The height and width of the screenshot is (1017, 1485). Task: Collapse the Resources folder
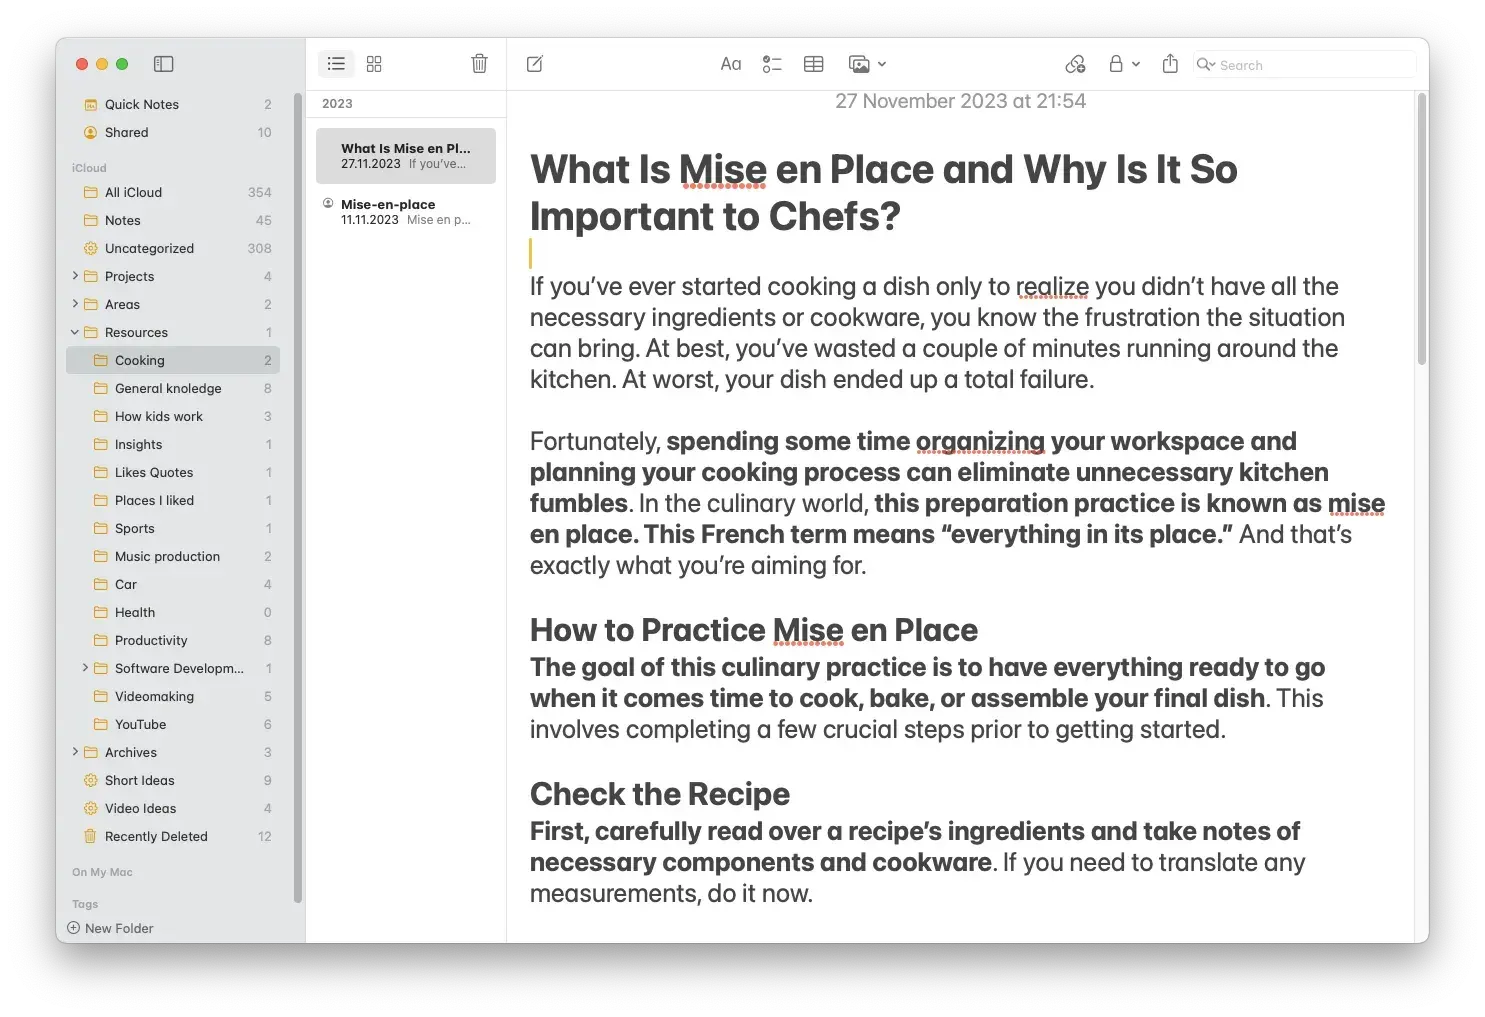(73, 332)
